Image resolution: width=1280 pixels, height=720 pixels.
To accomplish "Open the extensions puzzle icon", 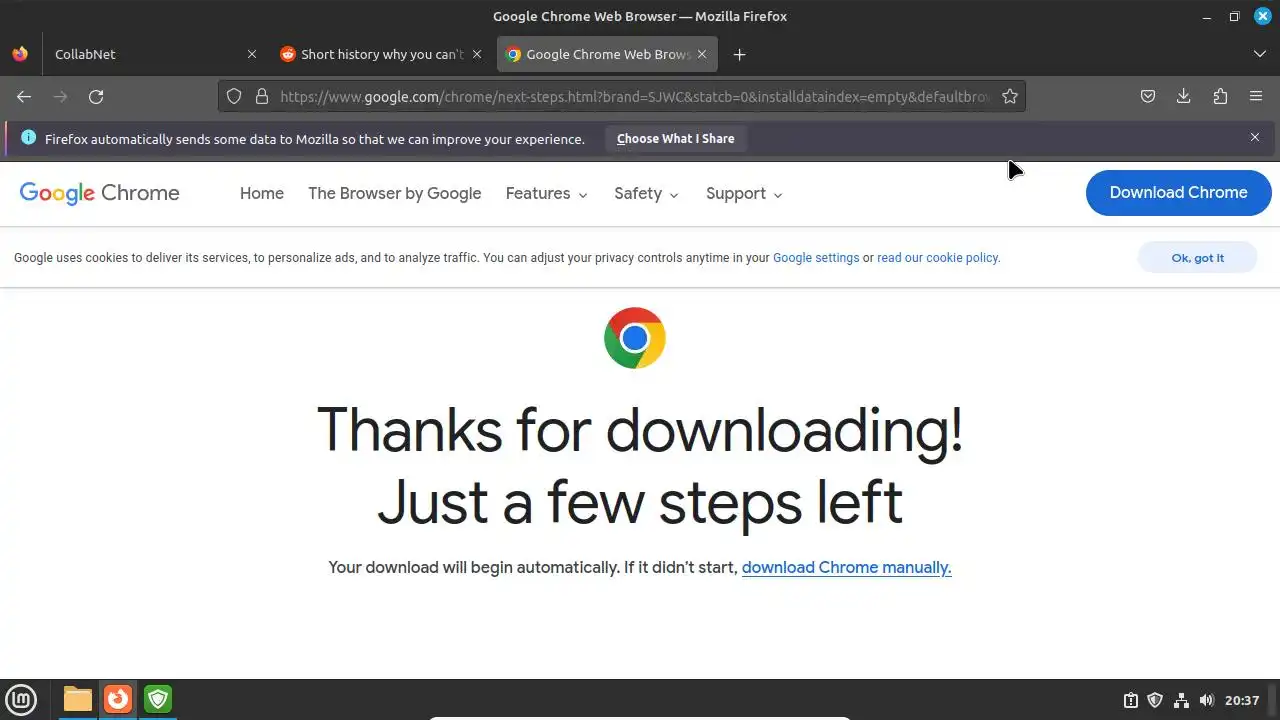I will 1220,96.
